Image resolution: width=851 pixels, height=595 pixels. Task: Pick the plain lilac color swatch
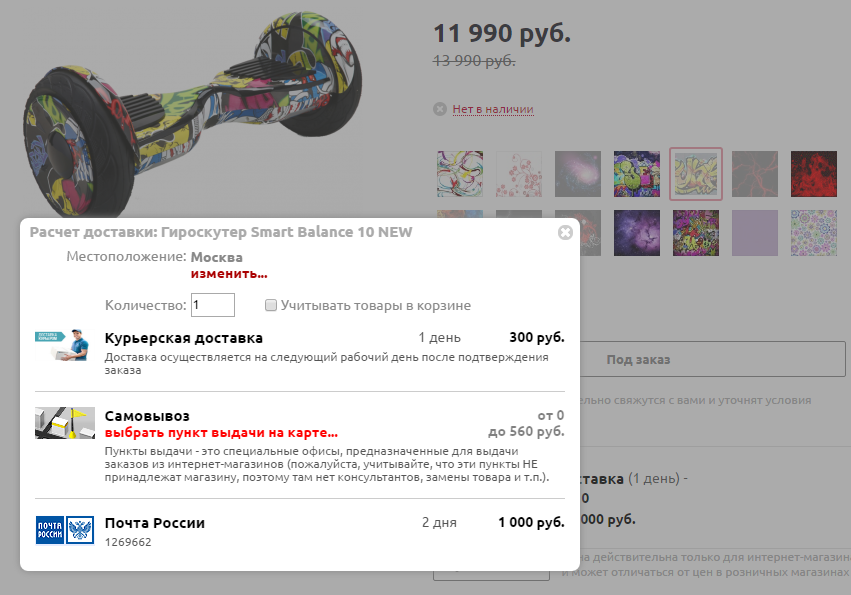pos(754,233)
